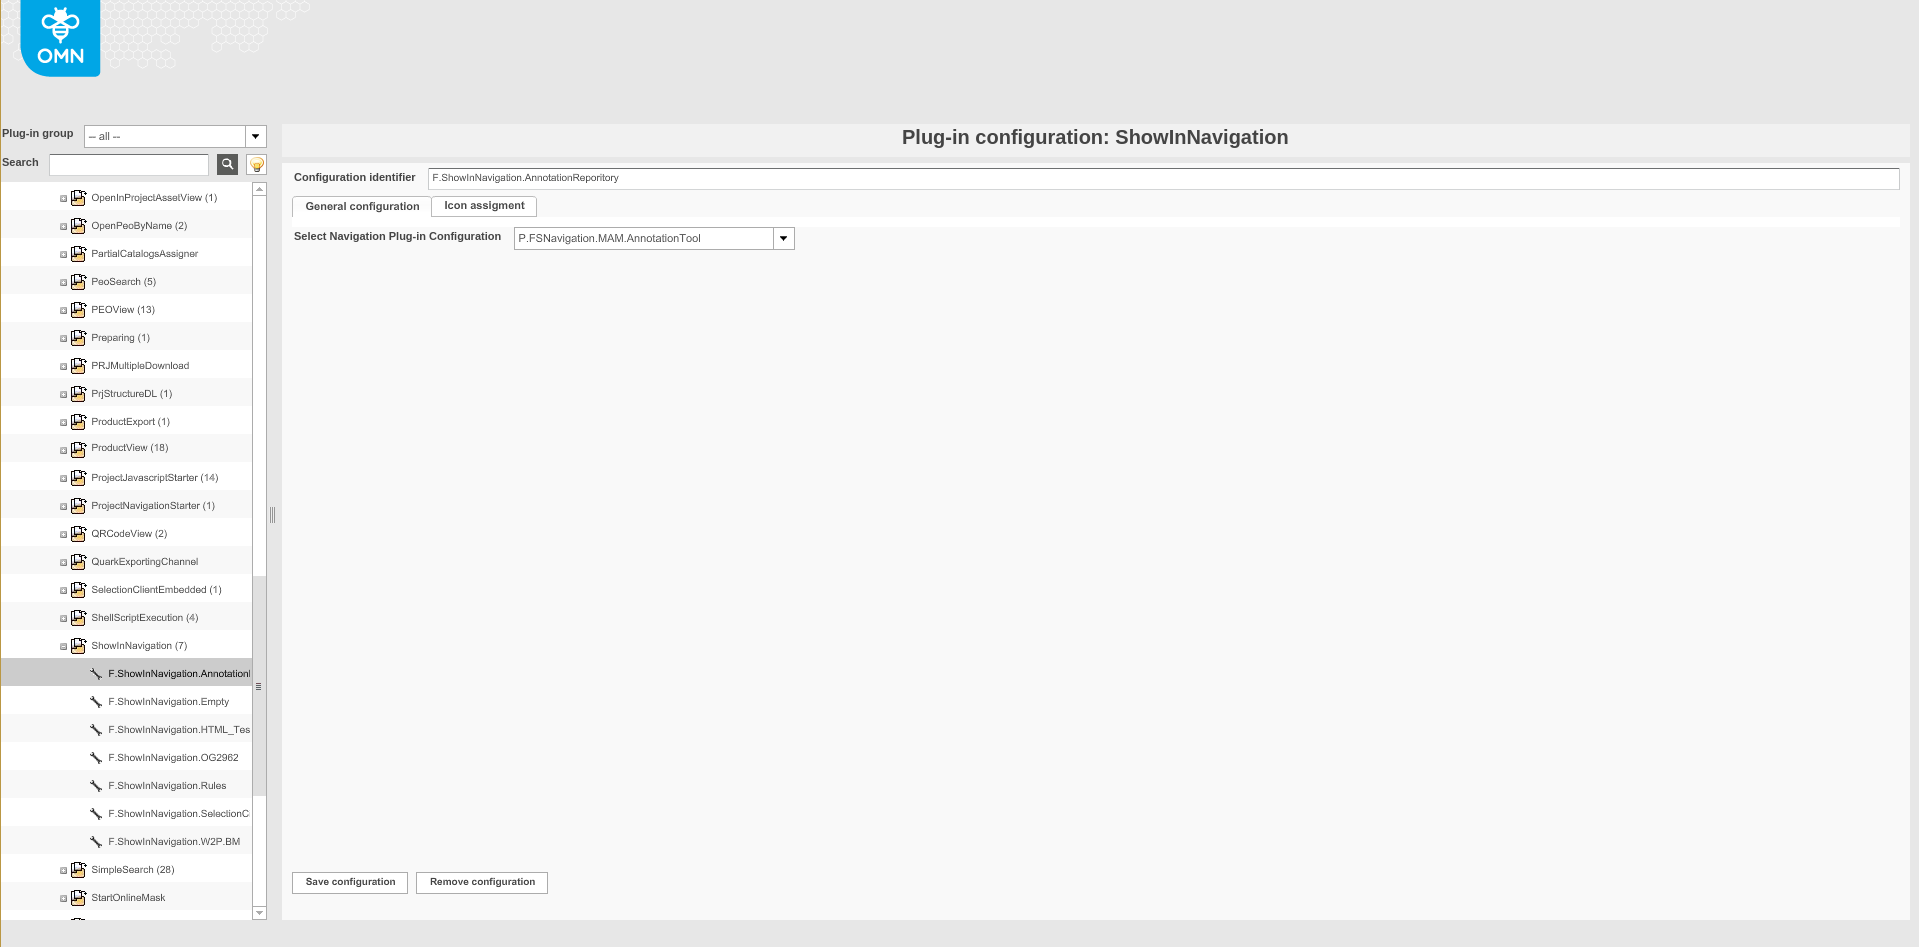Click the OpenPeoByName plug-in icon
The image size is (1919, 947).
[78, 226]
